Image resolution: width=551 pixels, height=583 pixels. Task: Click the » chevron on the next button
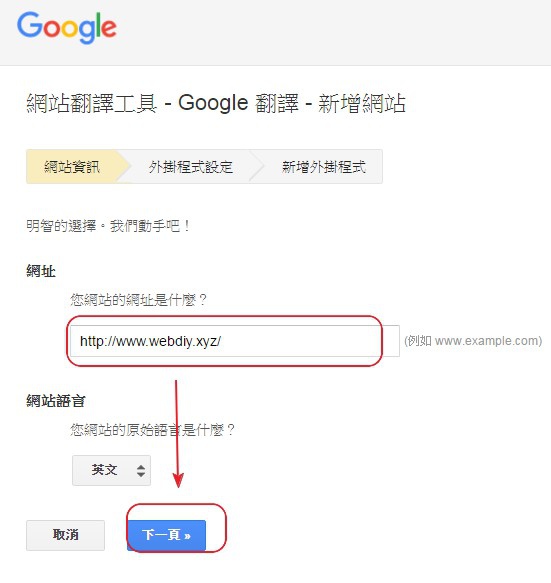[x=187, y=536]
